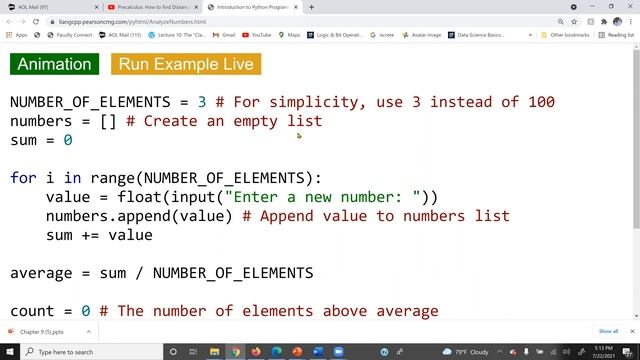The height and width of the screenshot is (360, 640).
Task: Open PowerPoint from taskbar
Action: [297, 352]
